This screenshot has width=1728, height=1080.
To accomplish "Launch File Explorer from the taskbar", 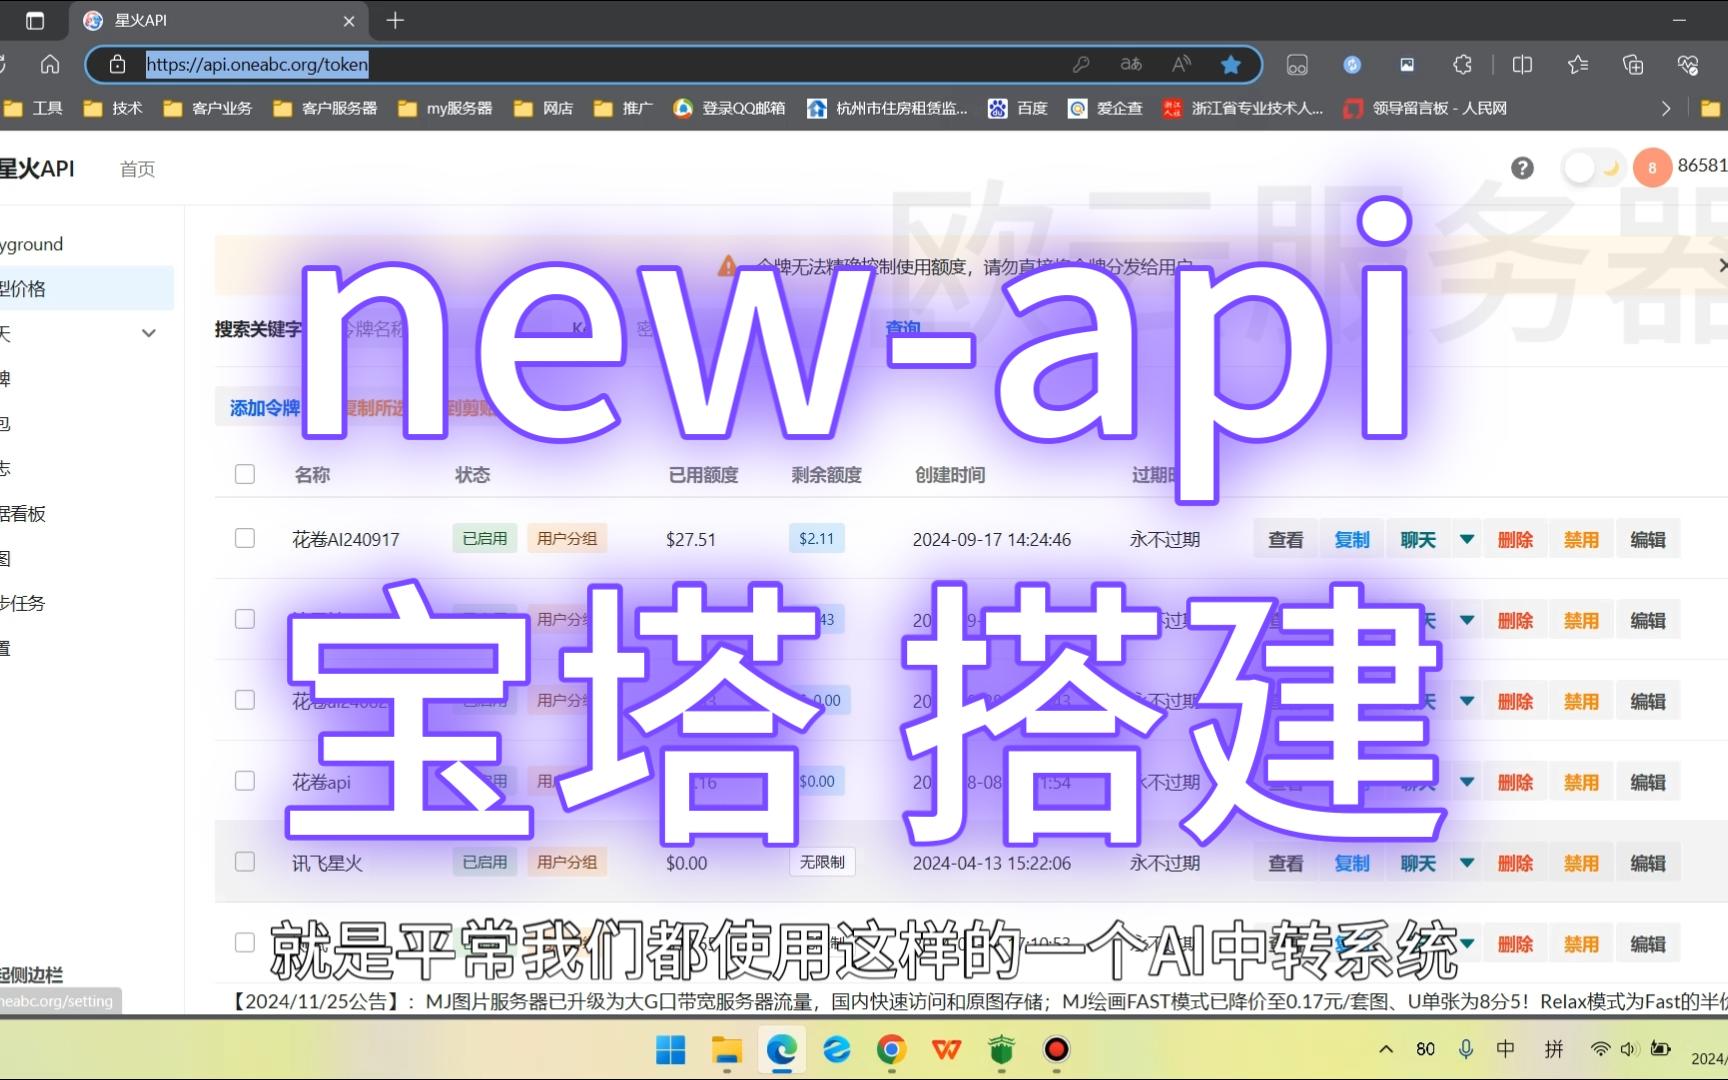I will [x=727, y=1049].
